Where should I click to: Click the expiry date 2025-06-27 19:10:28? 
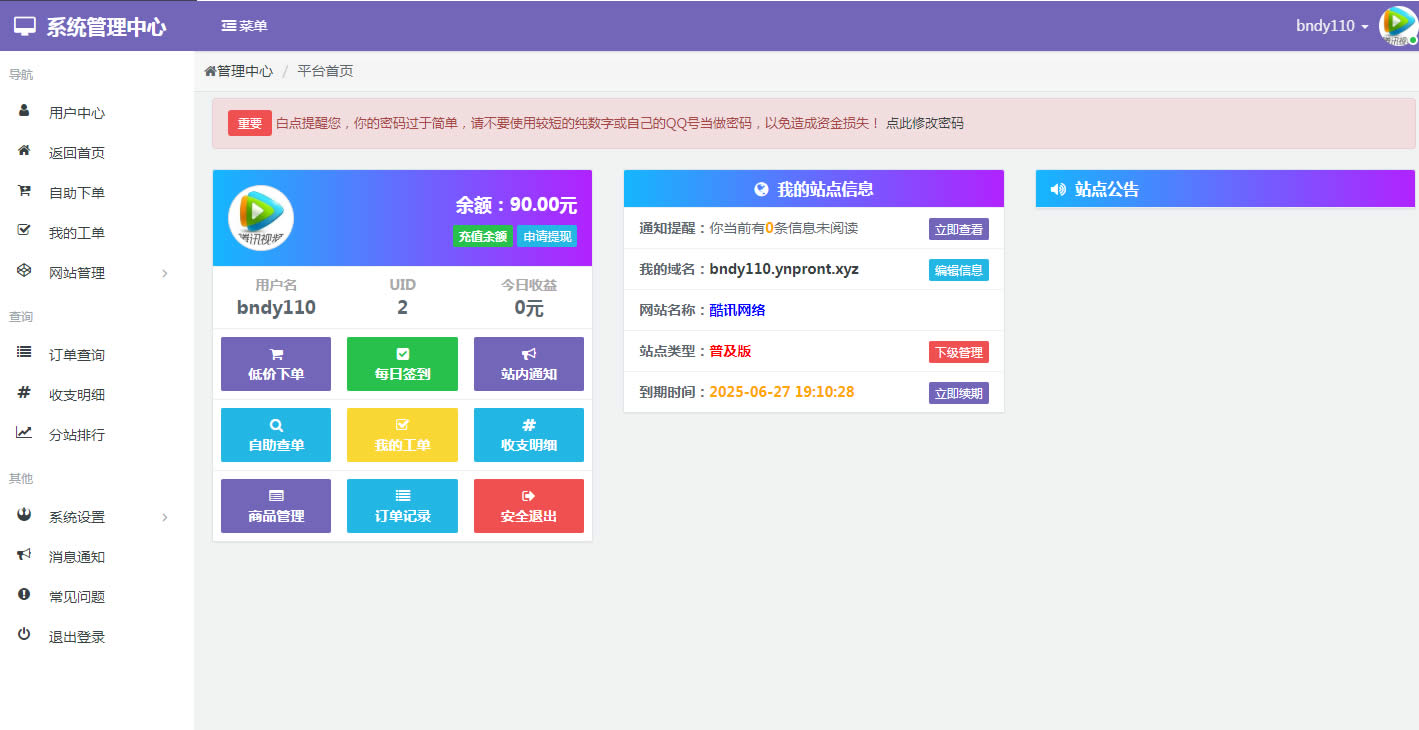point(782,392)
